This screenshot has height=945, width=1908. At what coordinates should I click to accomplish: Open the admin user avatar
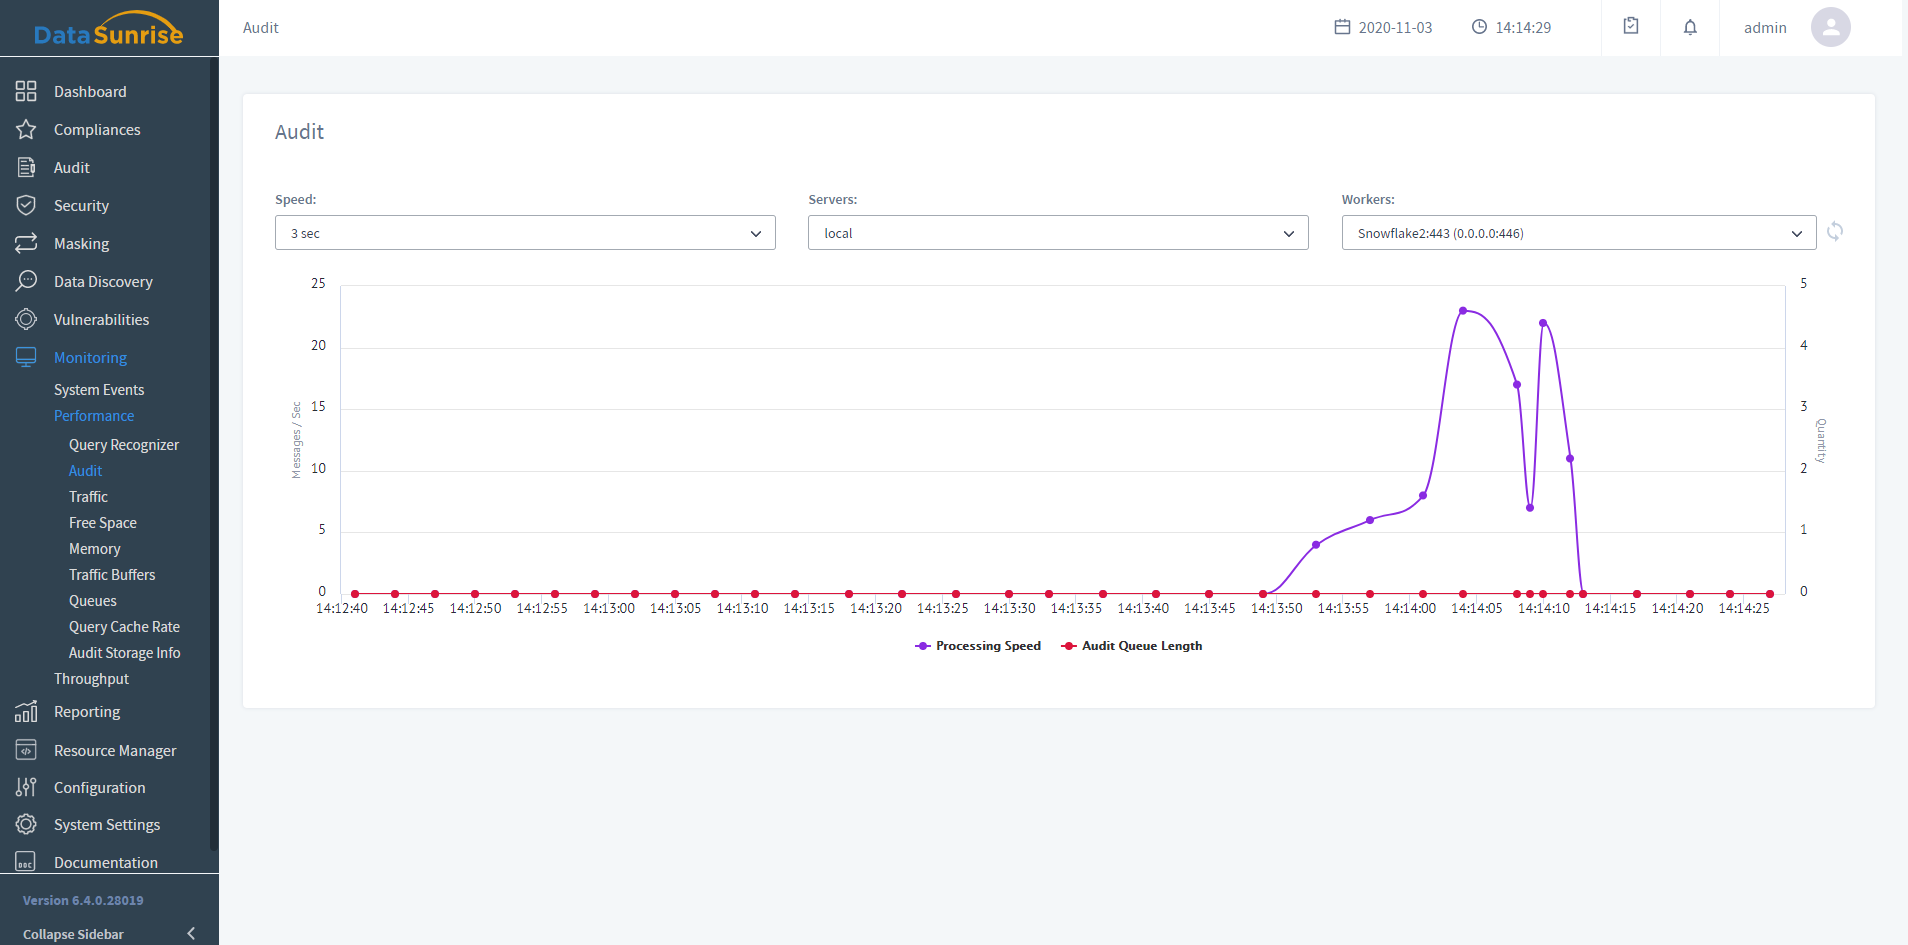pos(1830,28)
